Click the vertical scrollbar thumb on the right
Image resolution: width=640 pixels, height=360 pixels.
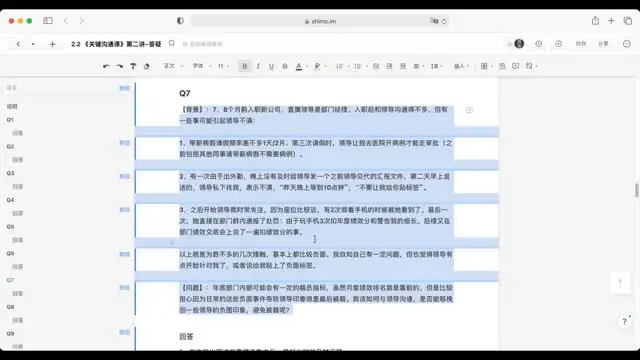click(636, 190)
